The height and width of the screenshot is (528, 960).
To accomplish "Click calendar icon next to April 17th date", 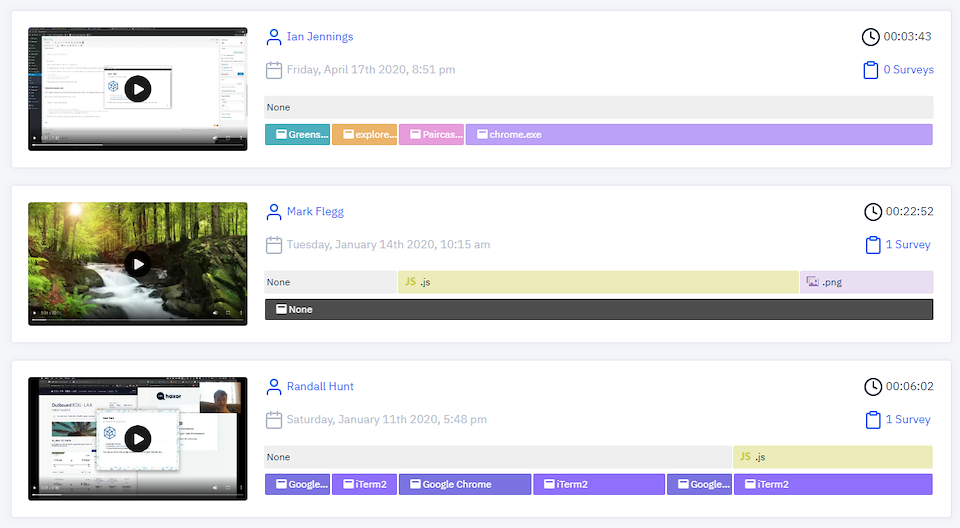I will (274, 70).
